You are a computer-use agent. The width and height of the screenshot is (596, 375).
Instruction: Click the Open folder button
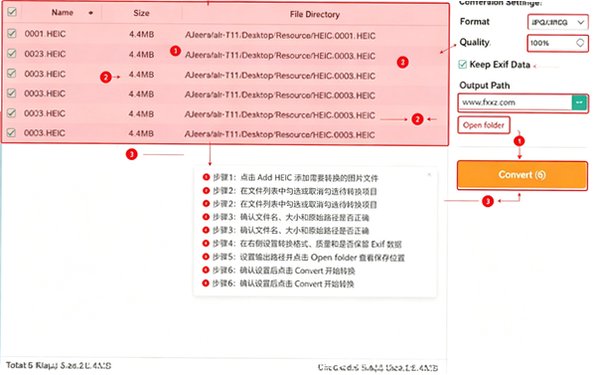click(483, 125)
